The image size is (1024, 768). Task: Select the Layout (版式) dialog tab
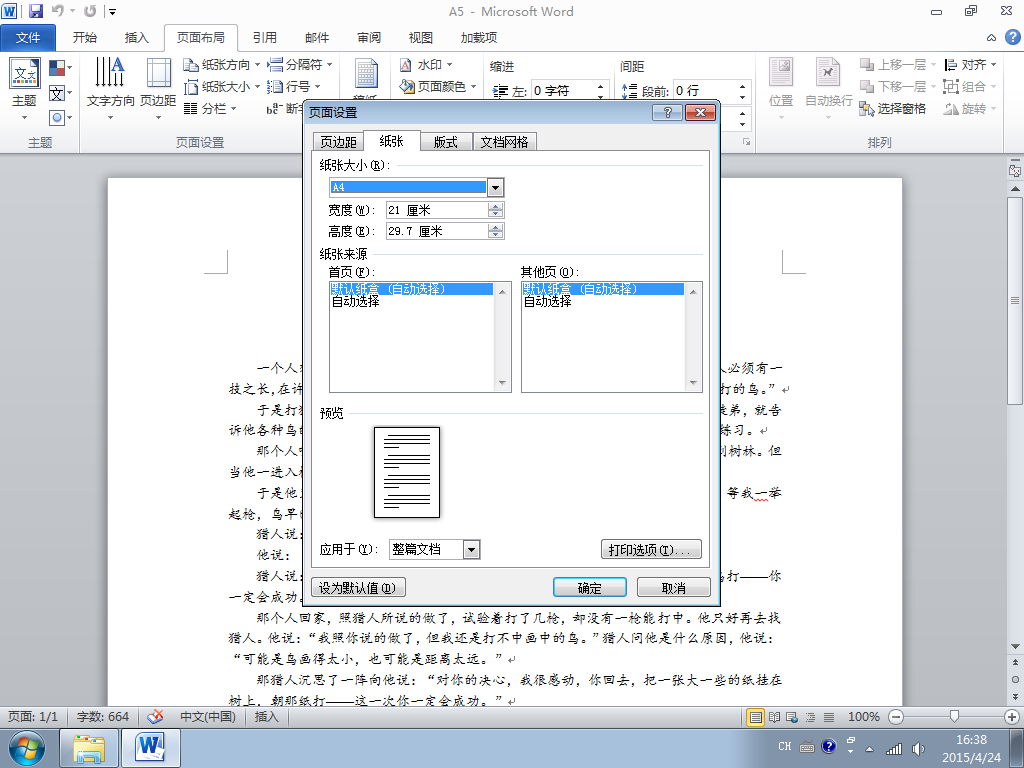click(445, 142)
